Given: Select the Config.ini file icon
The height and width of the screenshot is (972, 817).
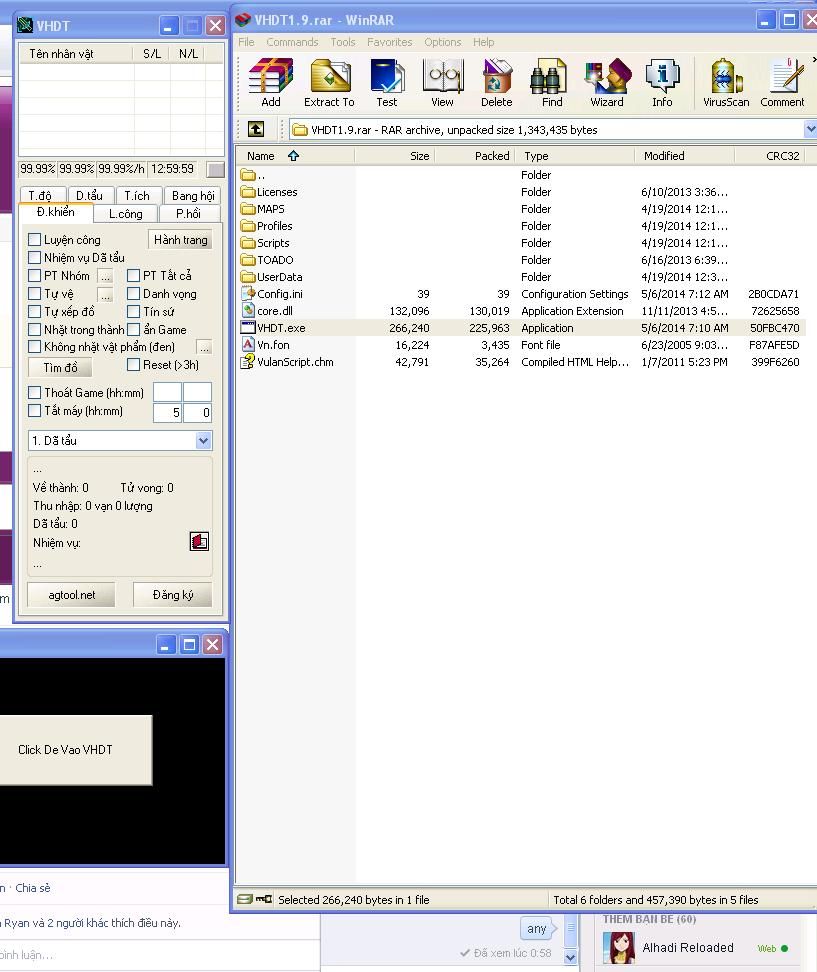Looking at the screenshot, I should [248, 293].
